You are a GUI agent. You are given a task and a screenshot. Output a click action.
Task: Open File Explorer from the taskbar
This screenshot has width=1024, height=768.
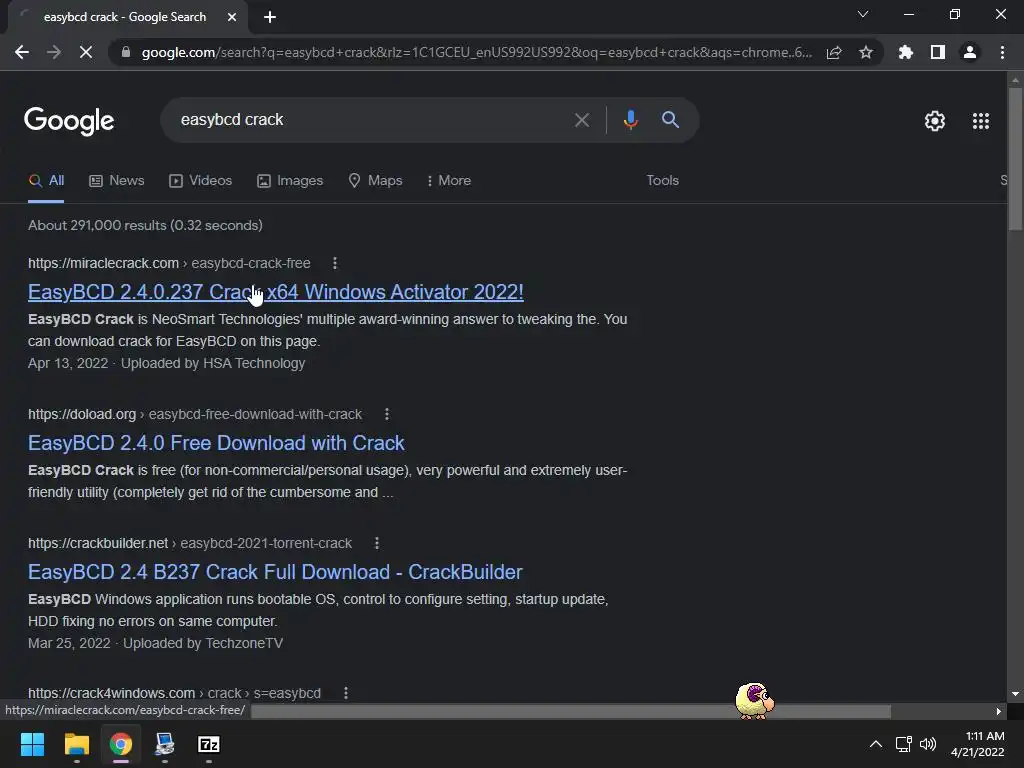[76, 744]
